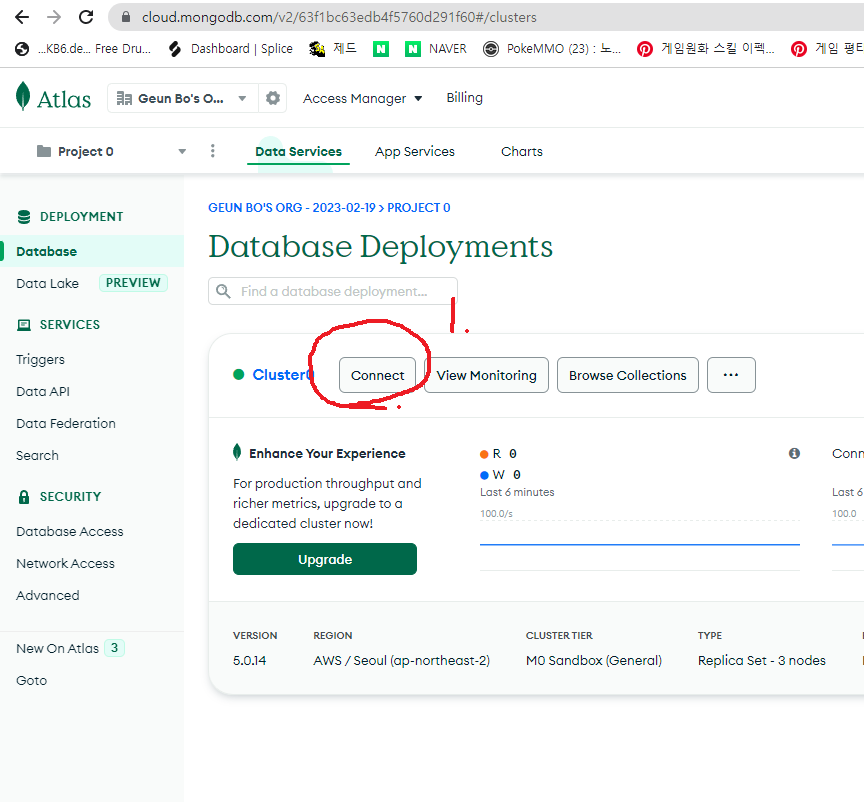Click the PREVIEW badge next to Data Lake
864x802 pixels.
tap(133, 283)
